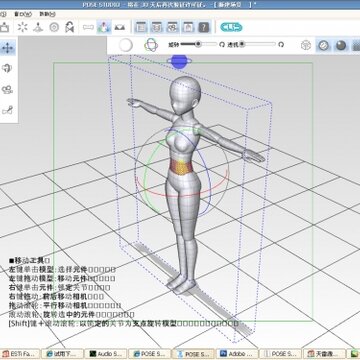Image resolution: width=360 pixels, height=360 pixels.
Task: Toggle the wireframe cube display mode
Action: (x=306, y=45)
